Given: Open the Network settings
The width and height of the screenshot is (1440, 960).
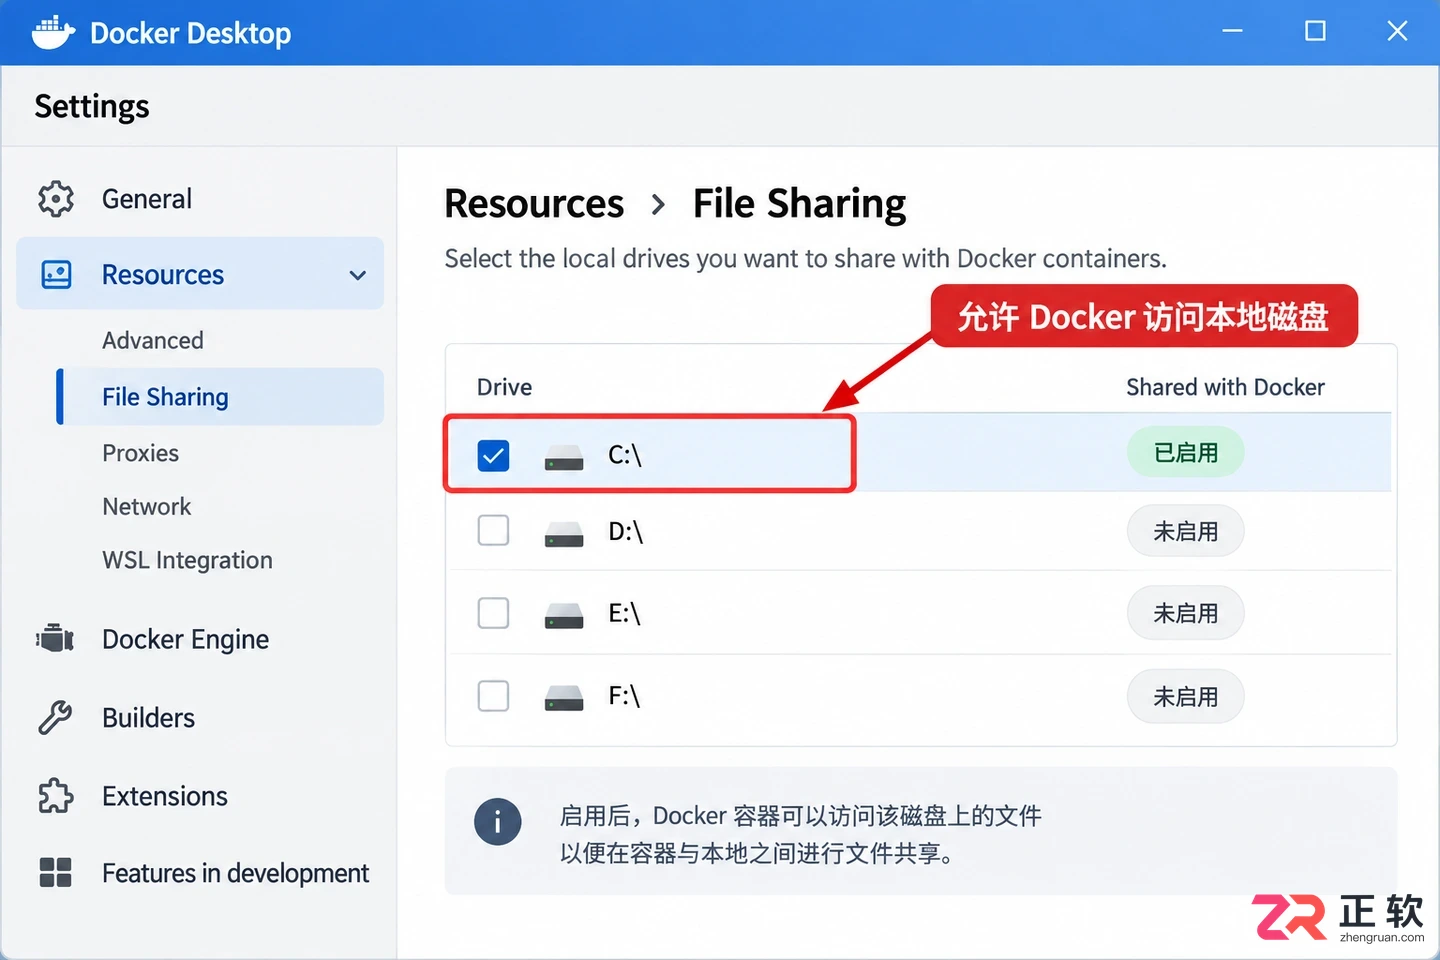Looking at the screenshot, I should (146, 506).
